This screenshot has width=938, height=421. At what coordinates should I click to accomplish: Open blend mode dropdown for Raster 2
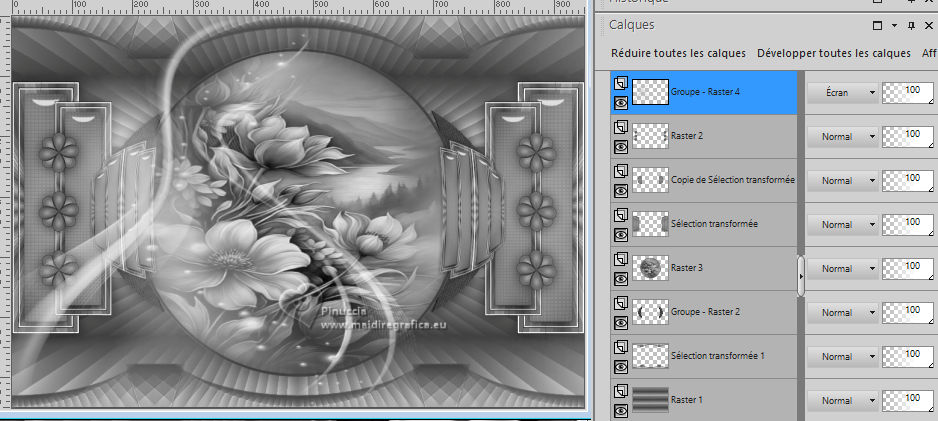[842, 136]
